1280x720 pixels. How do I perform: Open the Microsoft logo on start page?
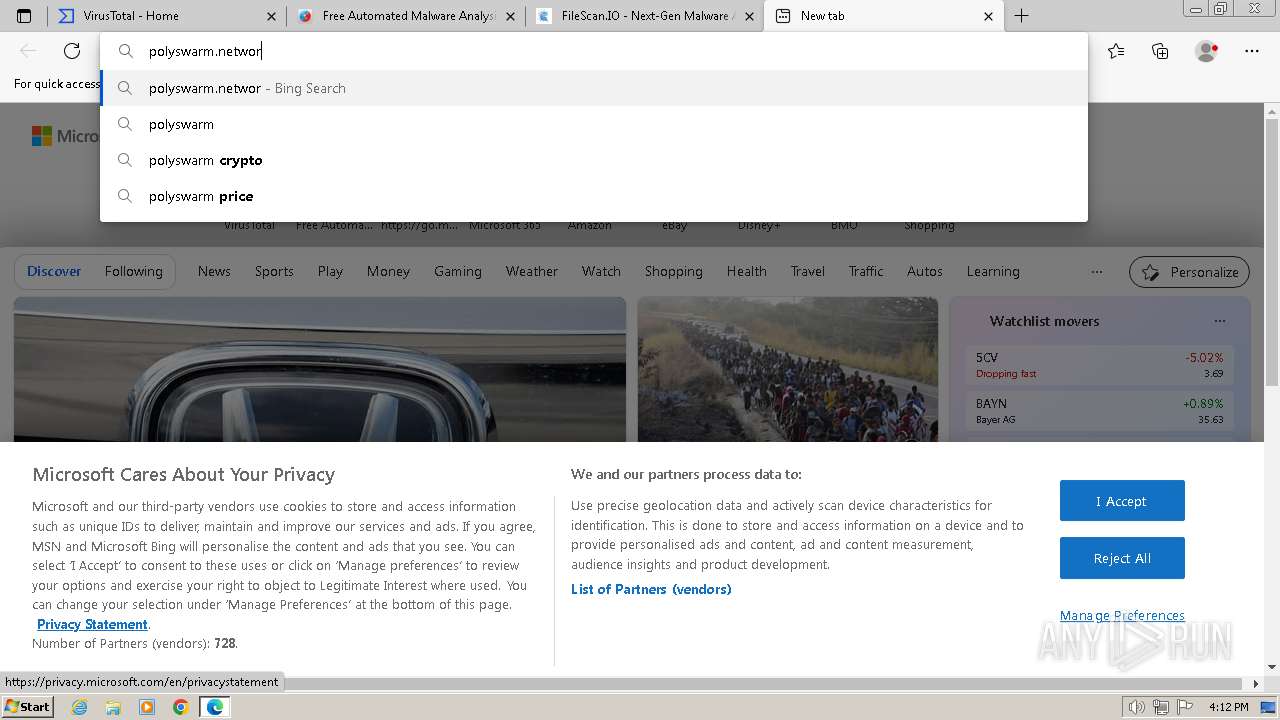[x=41, y=136]
